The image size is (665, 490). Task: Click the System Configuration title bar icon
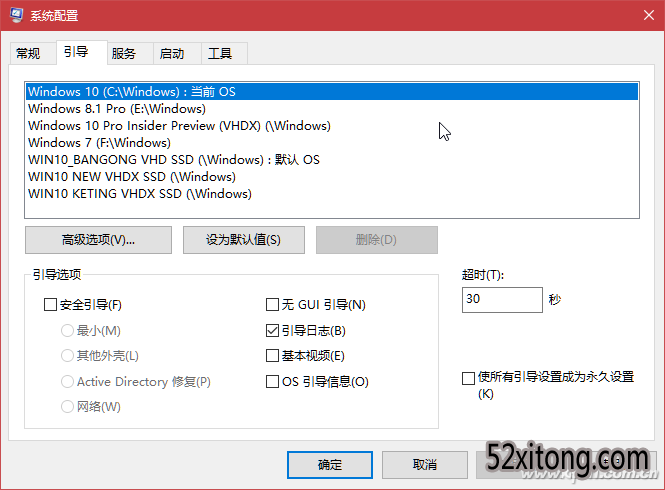[16, 15]
